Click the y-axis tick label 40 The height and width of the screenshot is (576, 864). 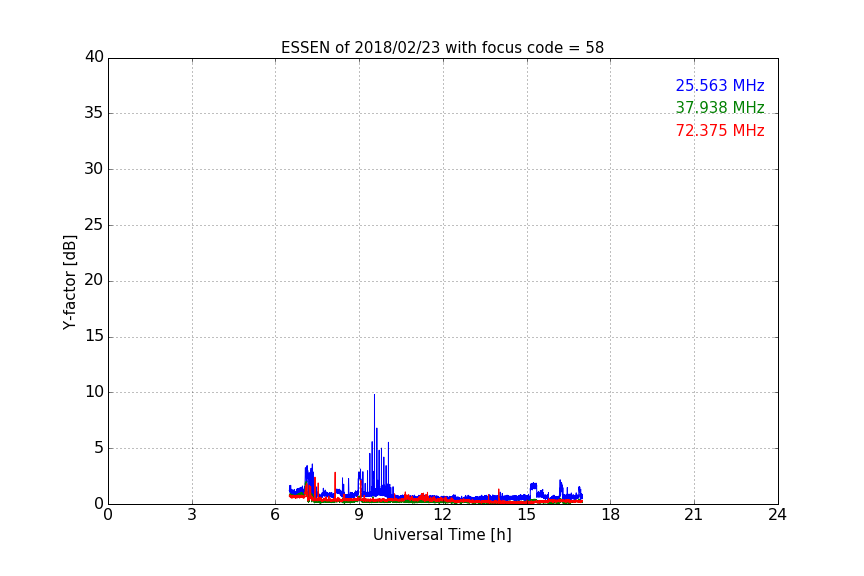pyautogui.click(x=94, y=57)
